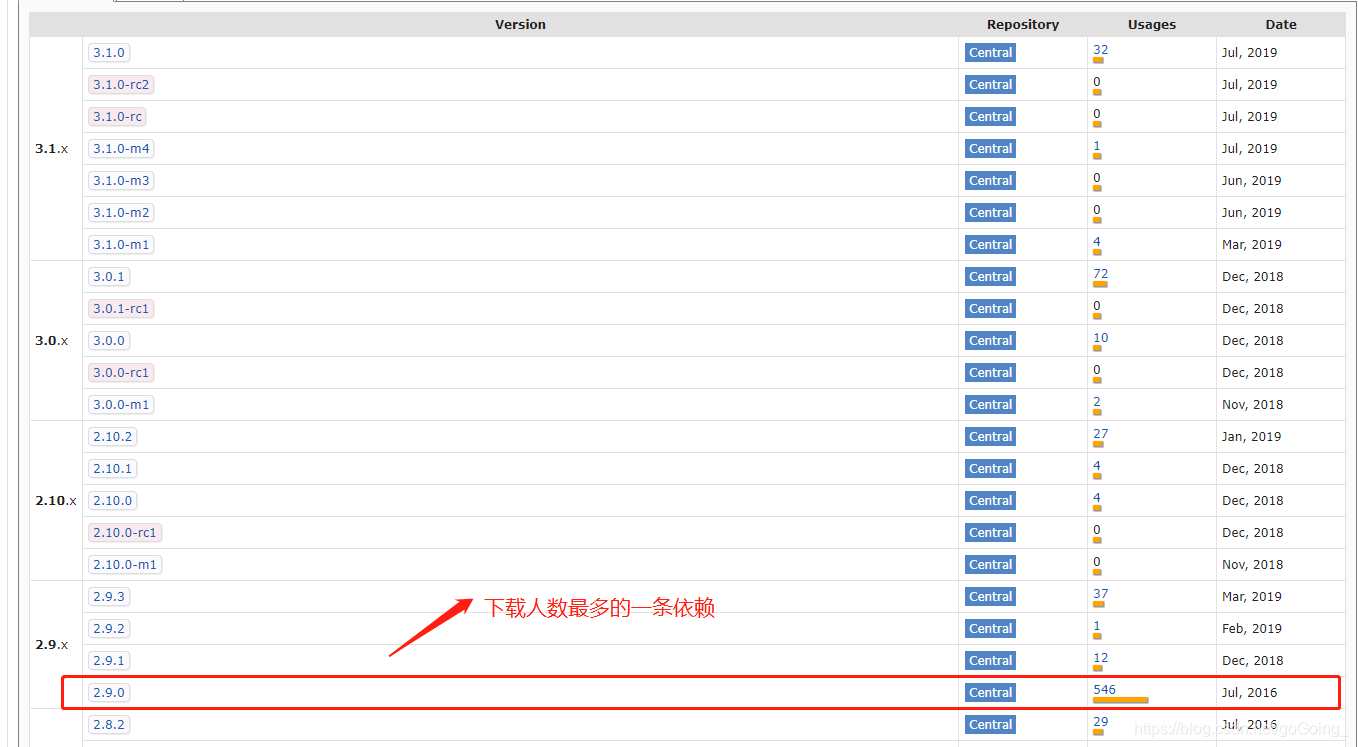Click the 3.0.x version group label
The height and width of the screenshot is (747, 1358).
pos(52,341)
